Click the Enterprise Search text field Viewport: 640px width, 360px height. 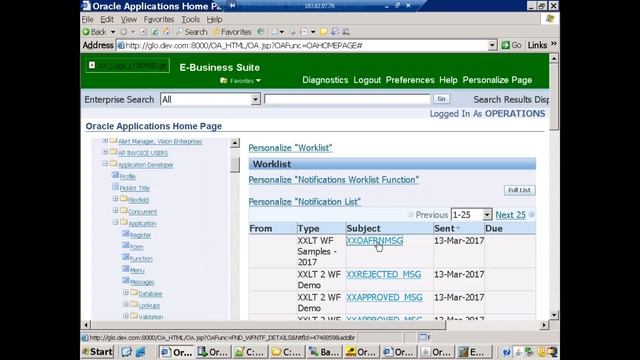tap(347, 99)
